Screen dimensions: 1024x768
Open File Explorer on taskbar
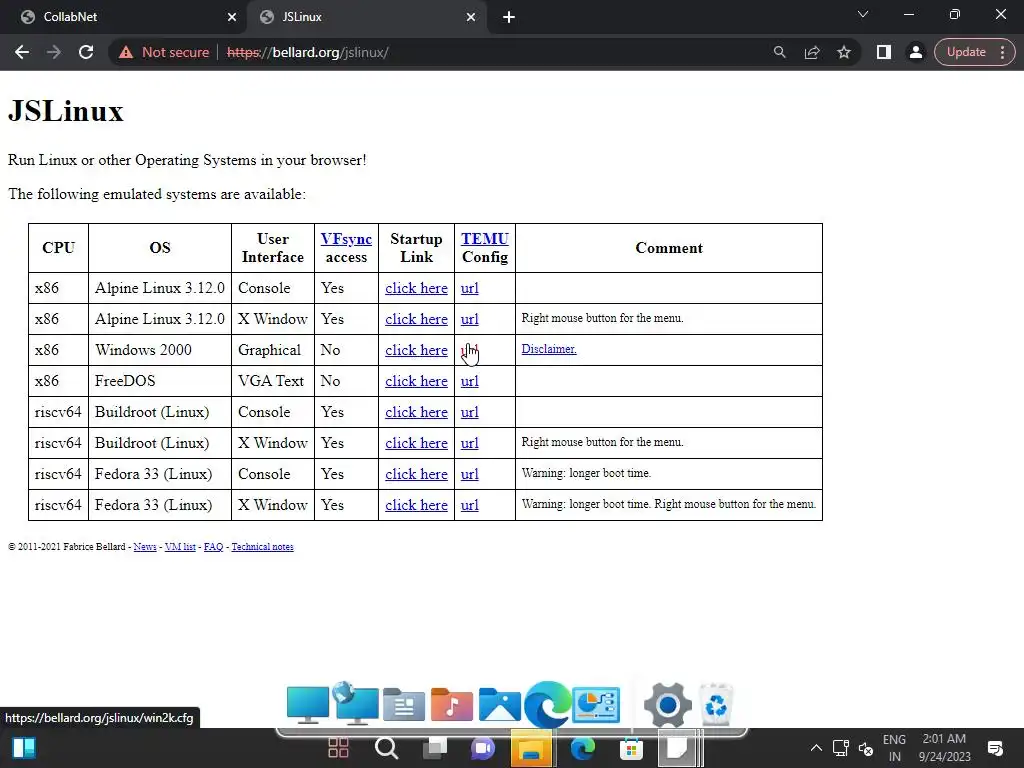coord(532,748)
